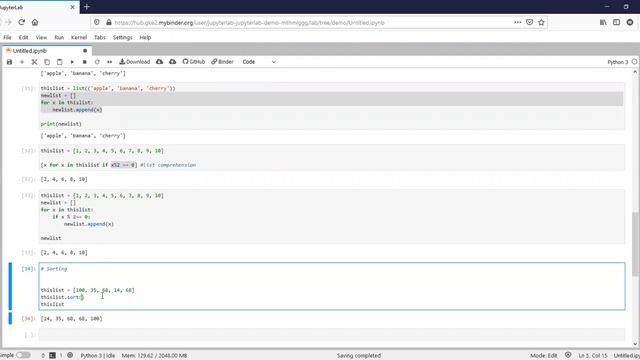Run the selected cell with play icon

[x=72, y=62]
